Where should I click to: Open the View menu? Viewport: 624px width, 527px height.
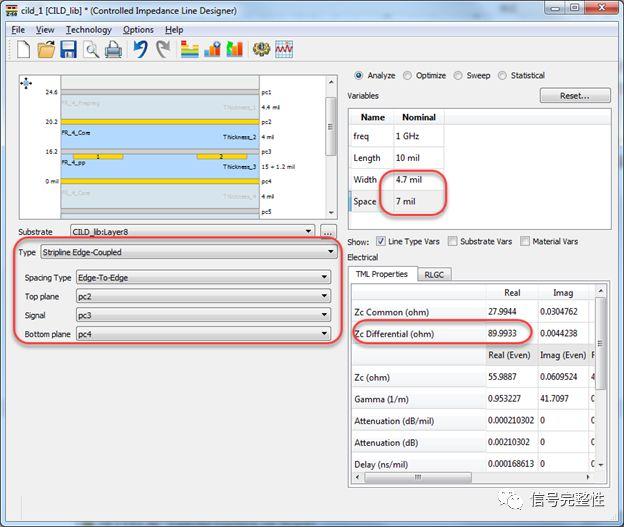click(x=45, y=30)
